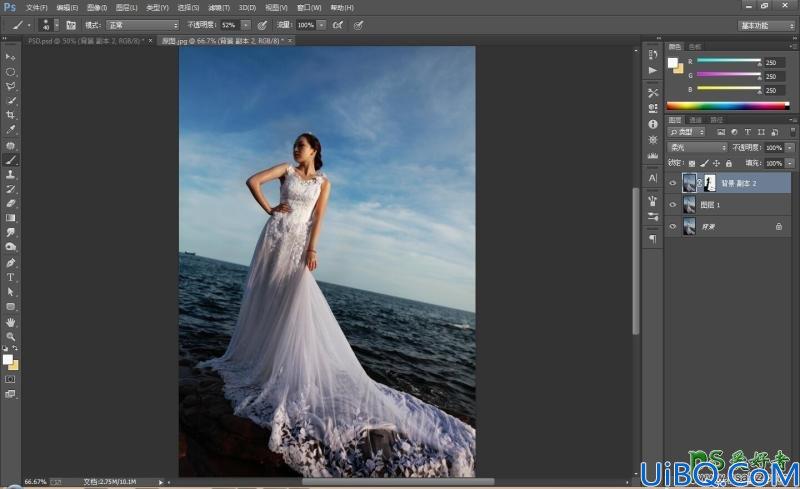Click the R channel slider
The height and width of the screenshot is (489, 800).
point(729,61)
